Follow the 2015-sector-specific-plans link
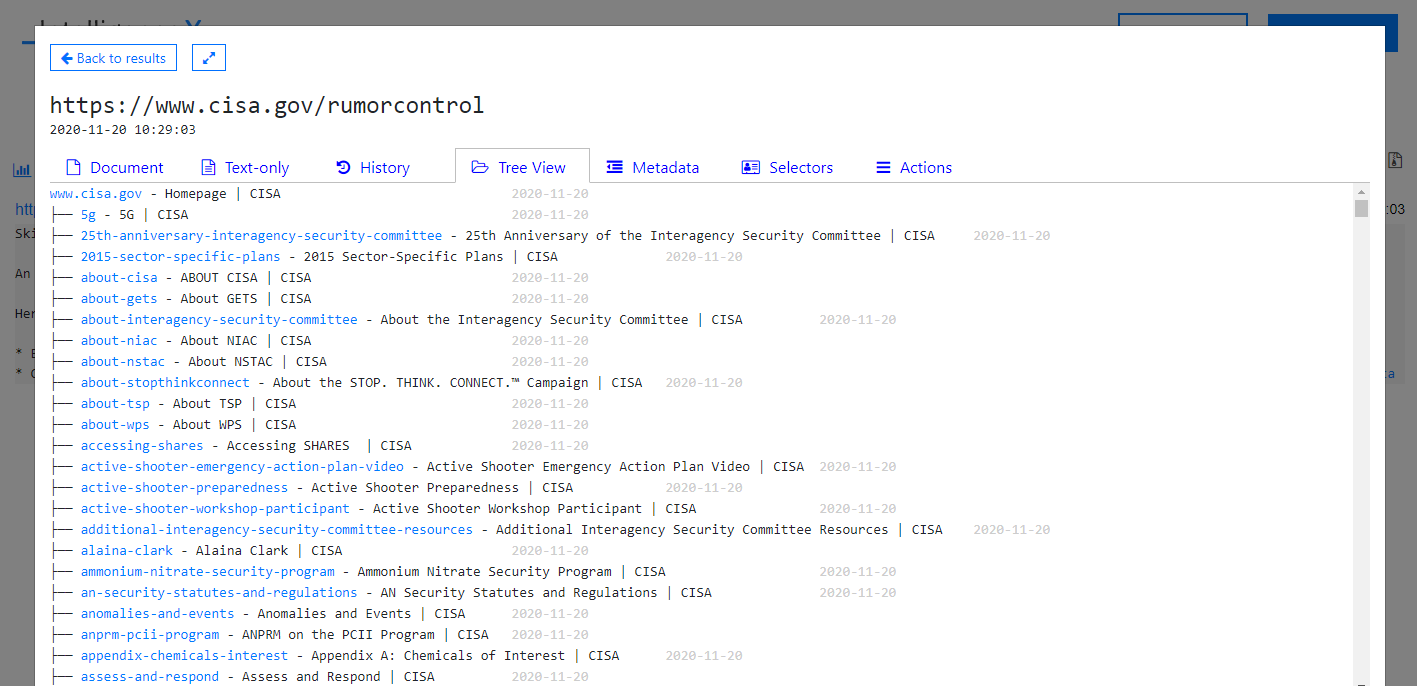This screenshot has height=686, width=1417. pos(181,257)
